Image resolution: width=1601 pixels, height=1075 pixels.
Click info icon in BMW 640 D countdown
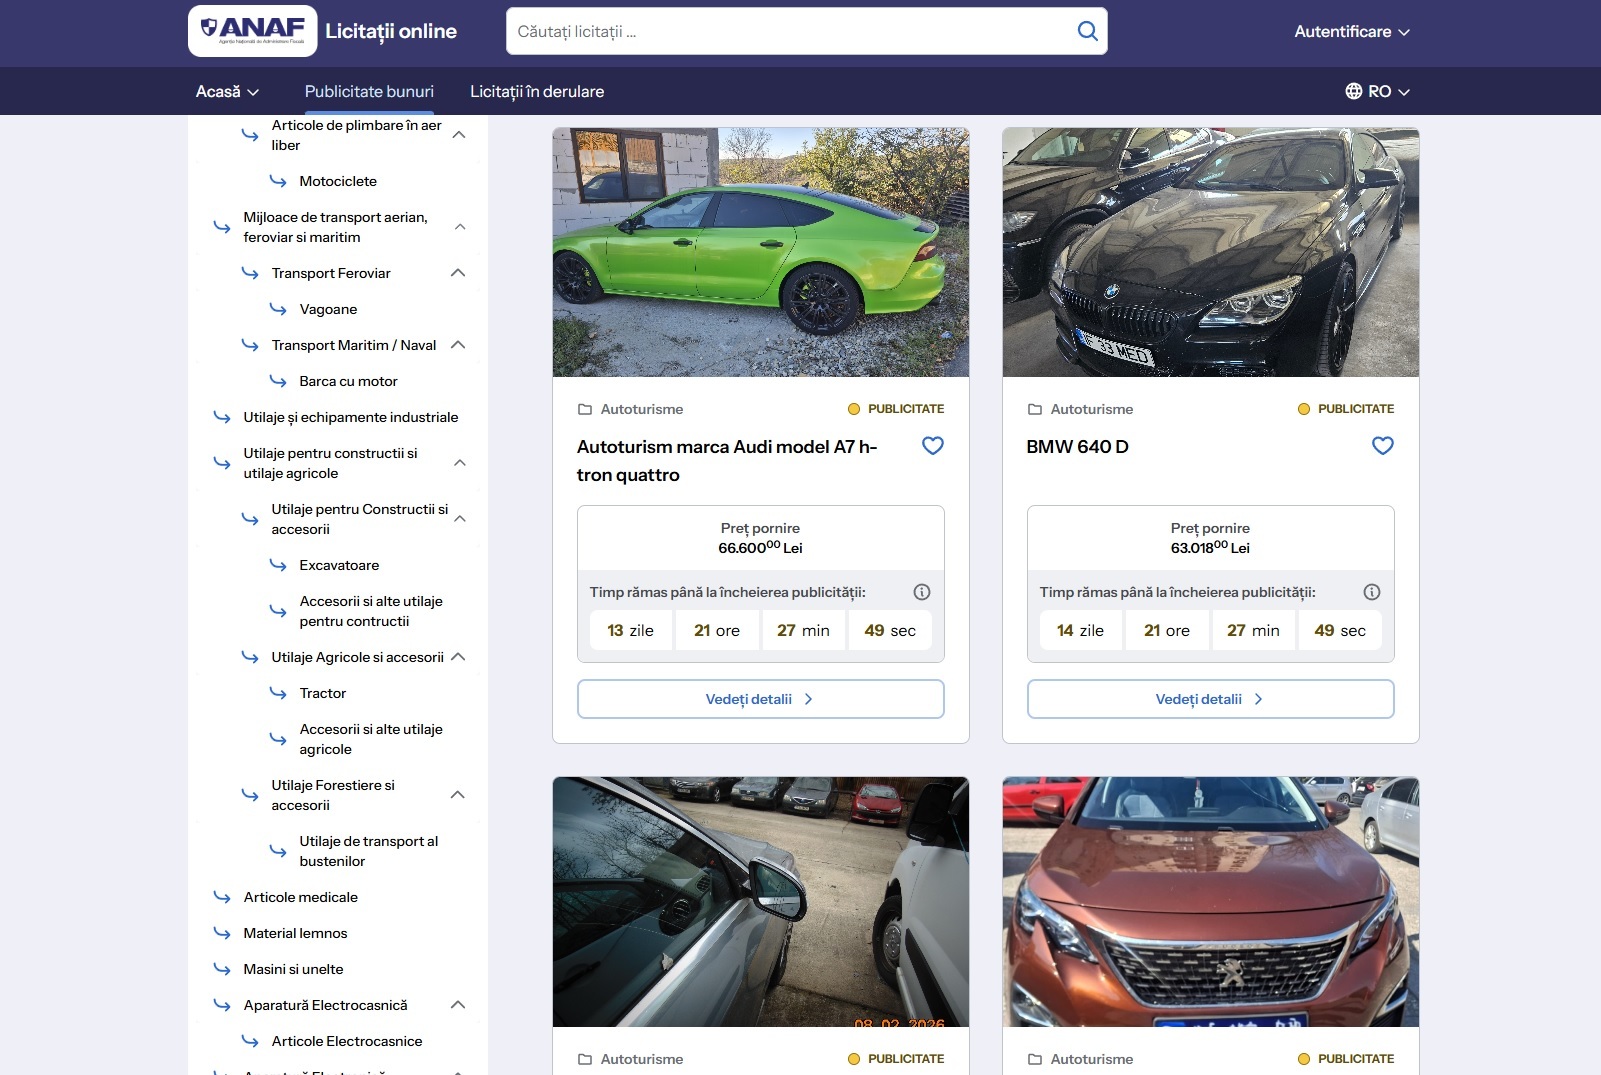pos(1372,592)
